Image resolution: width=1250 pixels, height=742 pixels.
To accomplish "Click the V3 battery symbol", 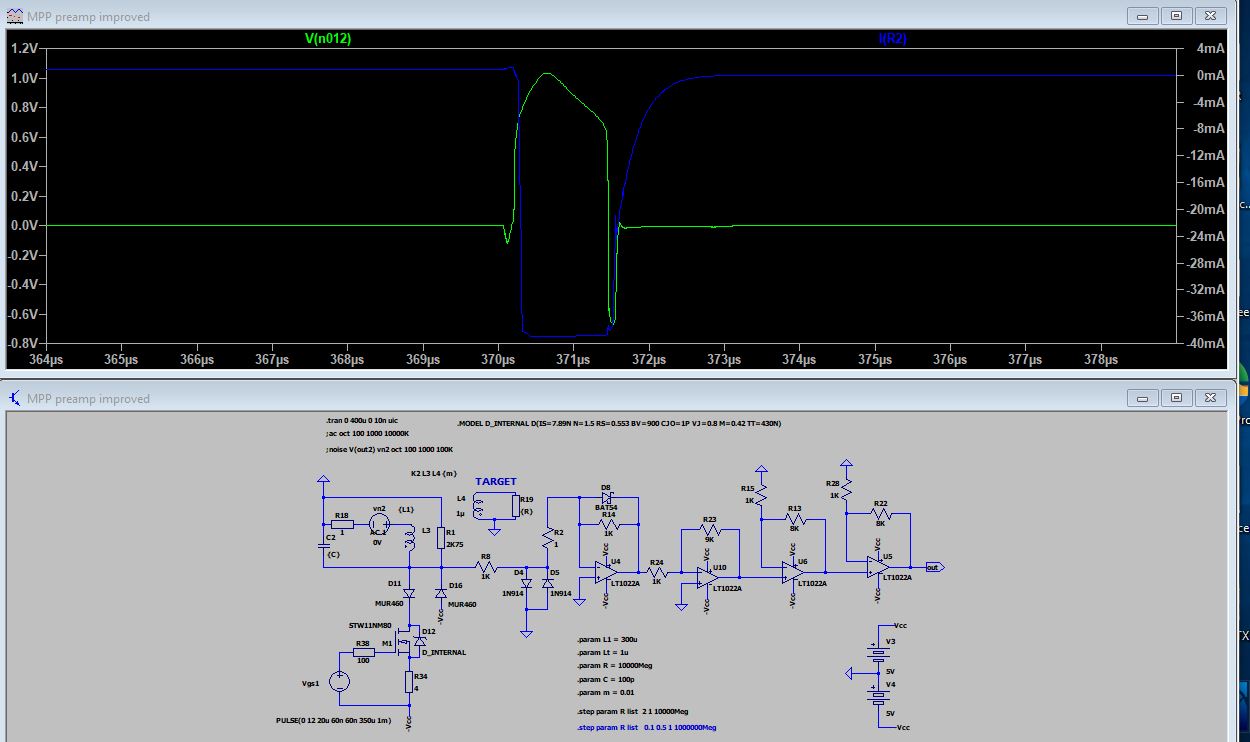I will pos(878,653).
